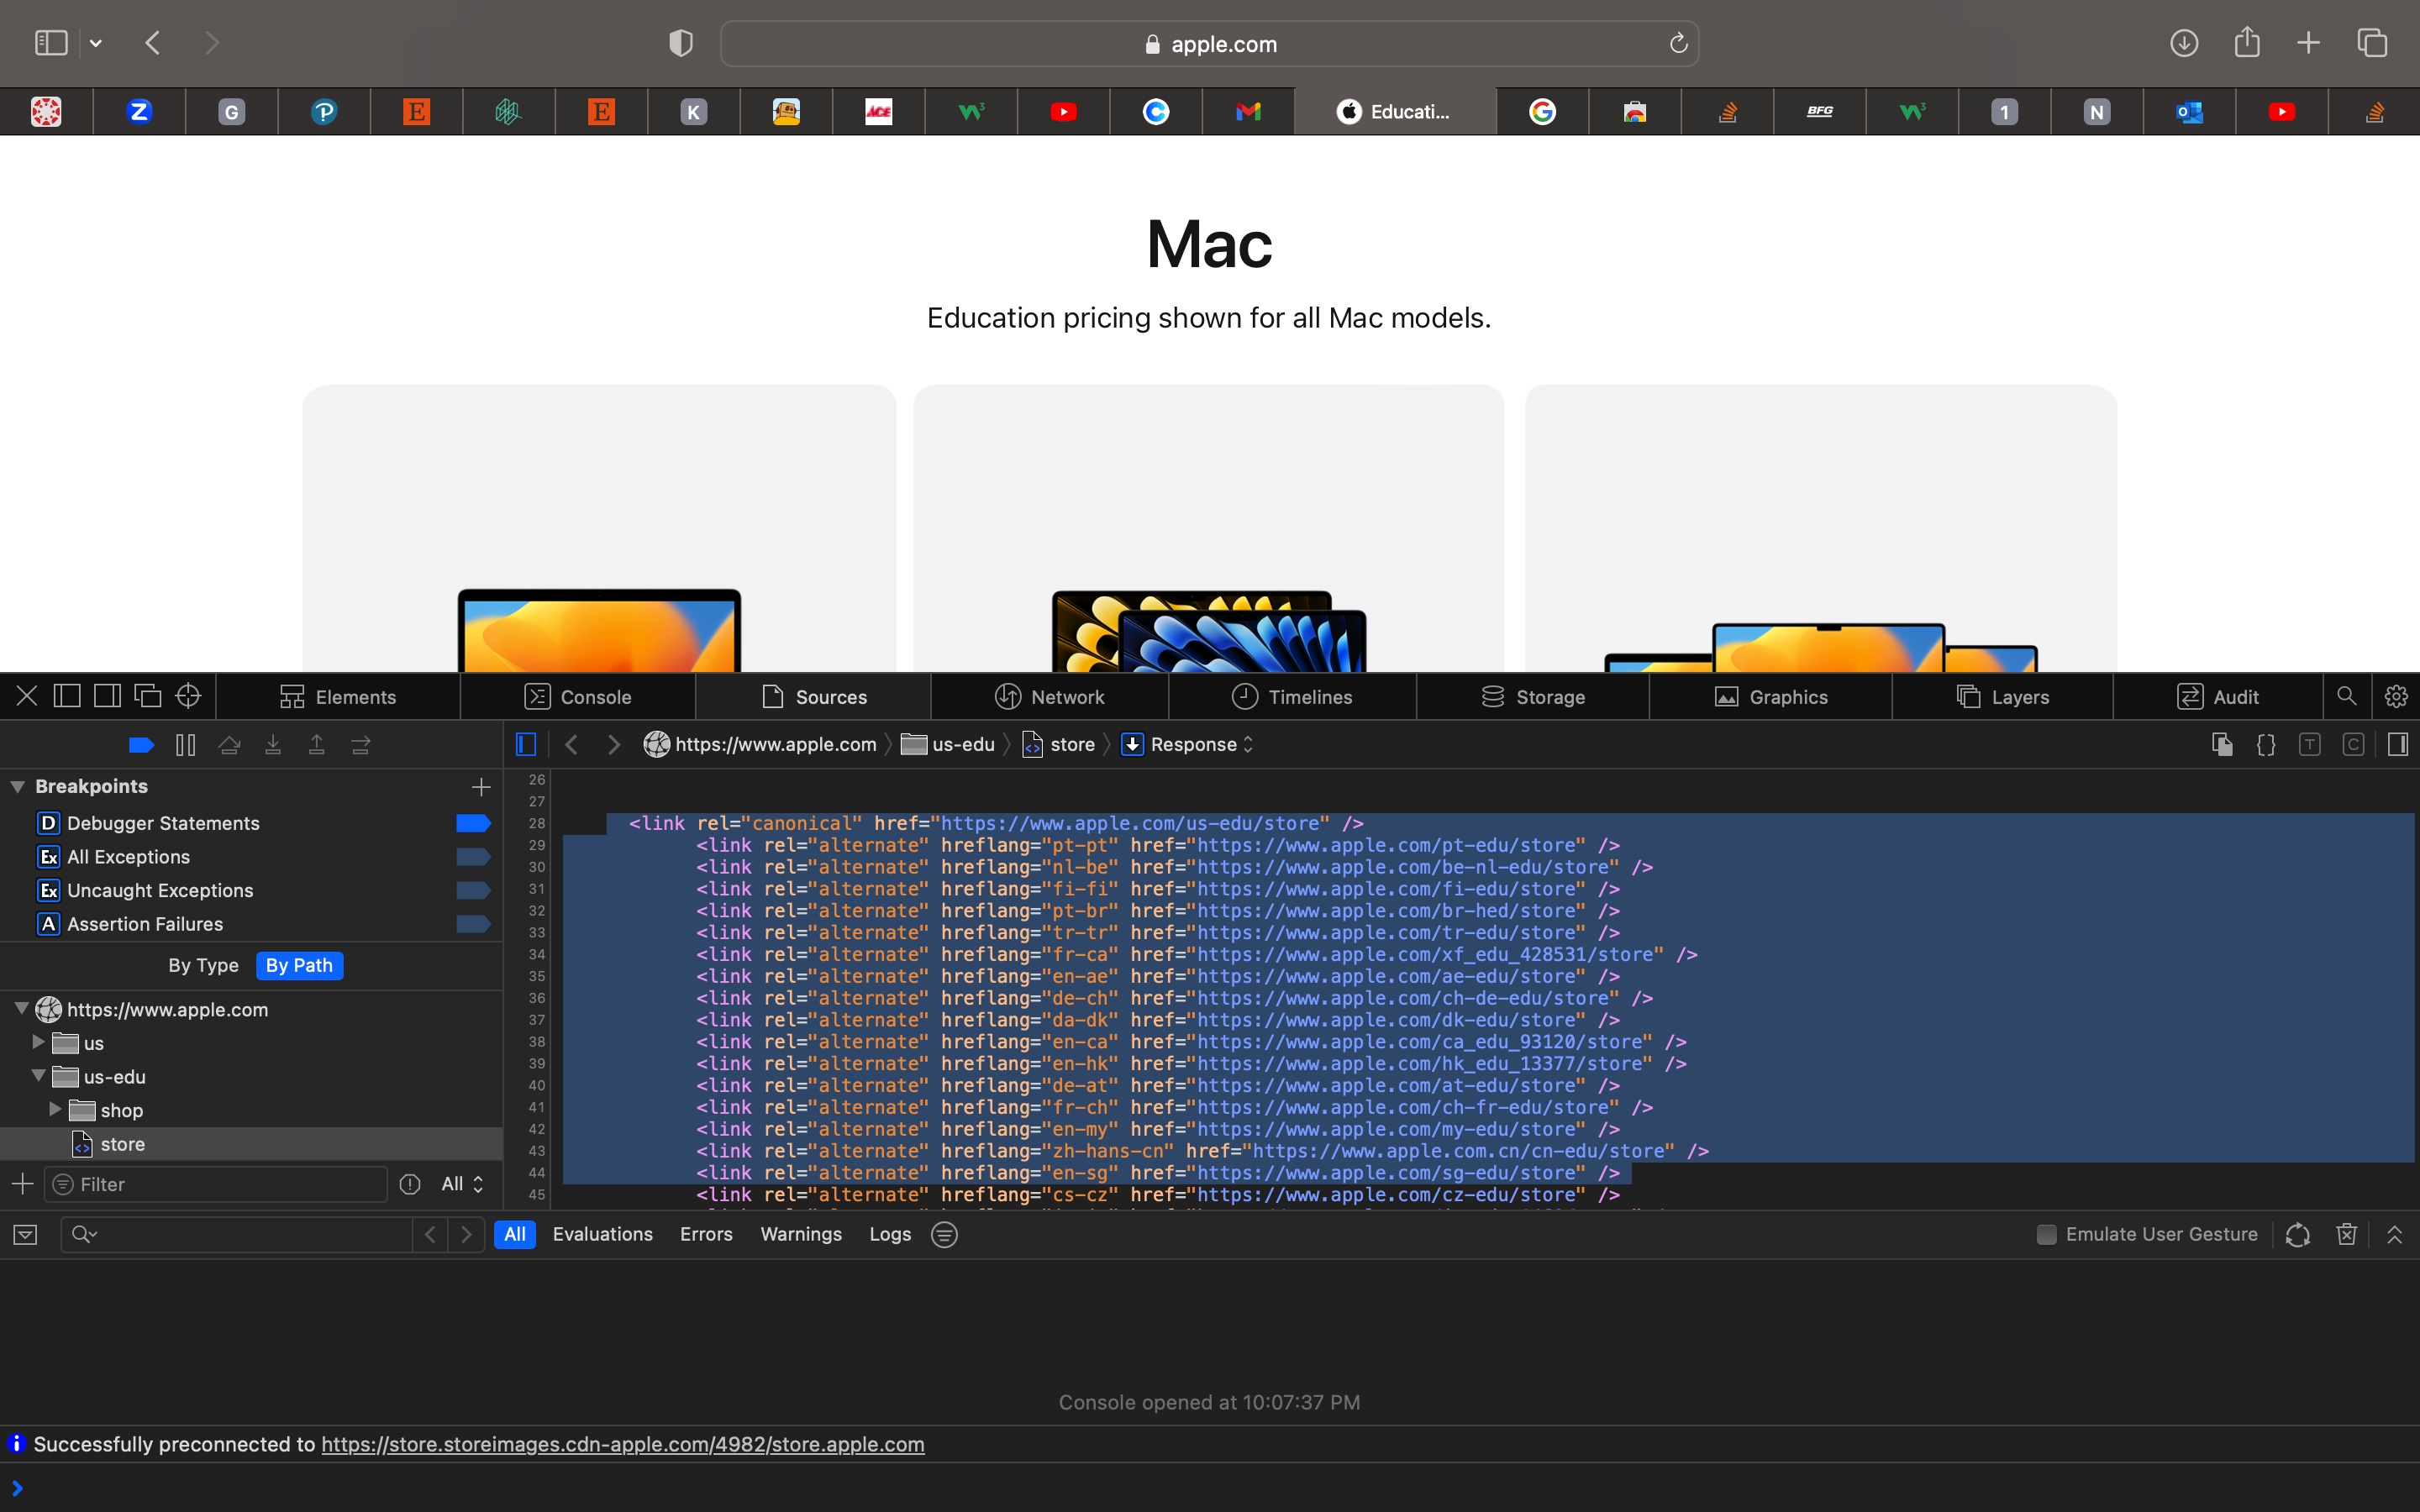Add a new breakpoint with plus icon
This screenshot has height=1512, width=2420.
pos(481,787)
